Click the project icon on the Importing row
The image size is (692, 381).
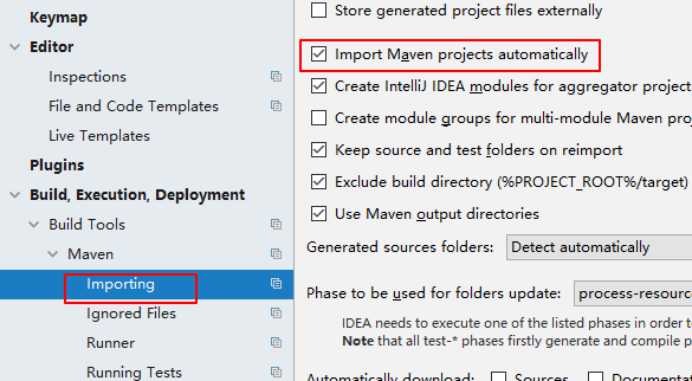click(276, 283)
